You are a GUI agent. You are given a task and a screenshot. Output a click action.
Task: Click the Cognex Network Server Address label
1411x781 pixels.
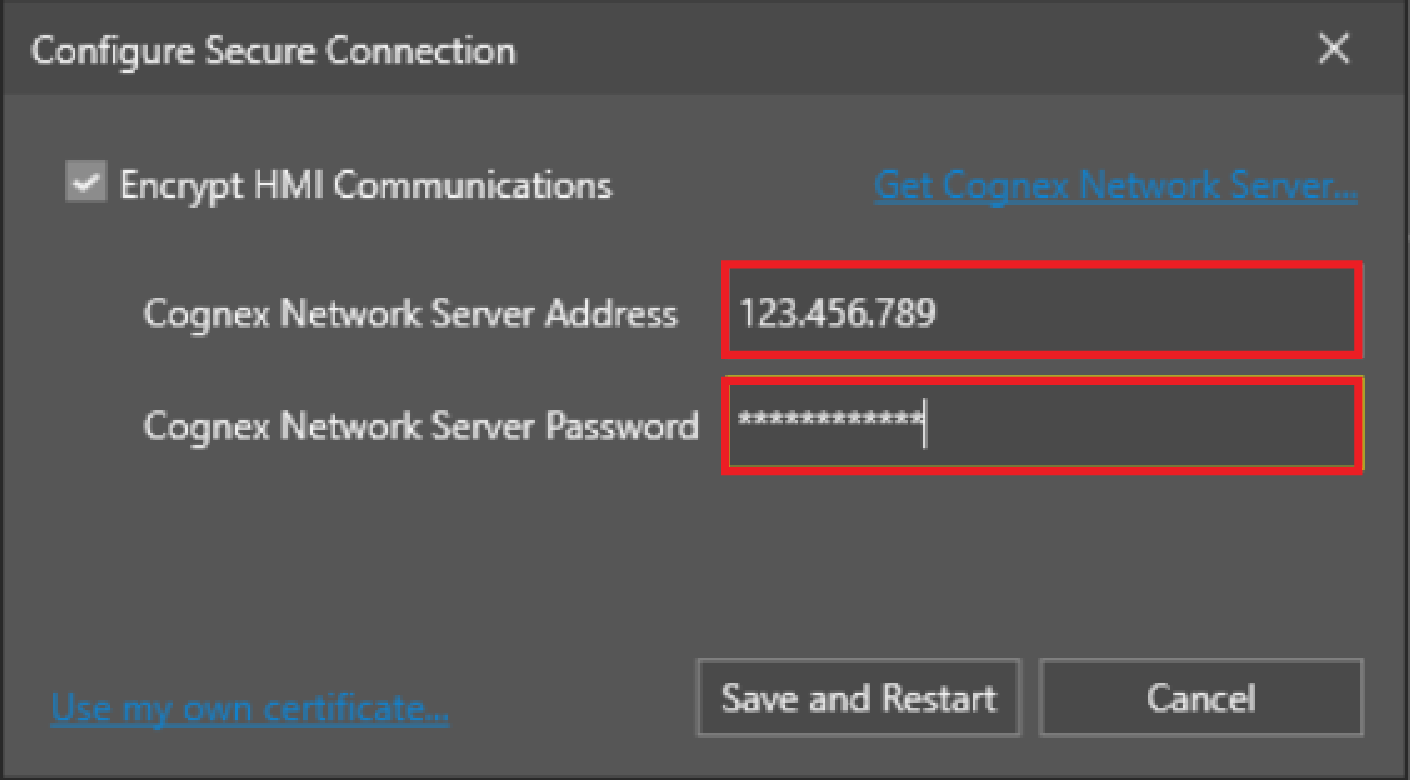pyautogui.click(x=410, y=314)
